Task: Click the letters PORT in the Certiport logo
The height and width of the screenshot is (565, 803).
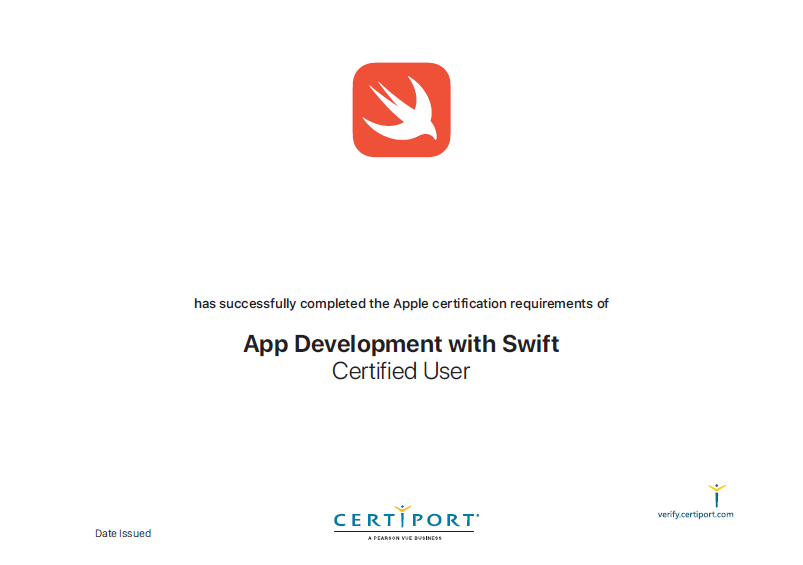Action: click(x=443, y=521)
